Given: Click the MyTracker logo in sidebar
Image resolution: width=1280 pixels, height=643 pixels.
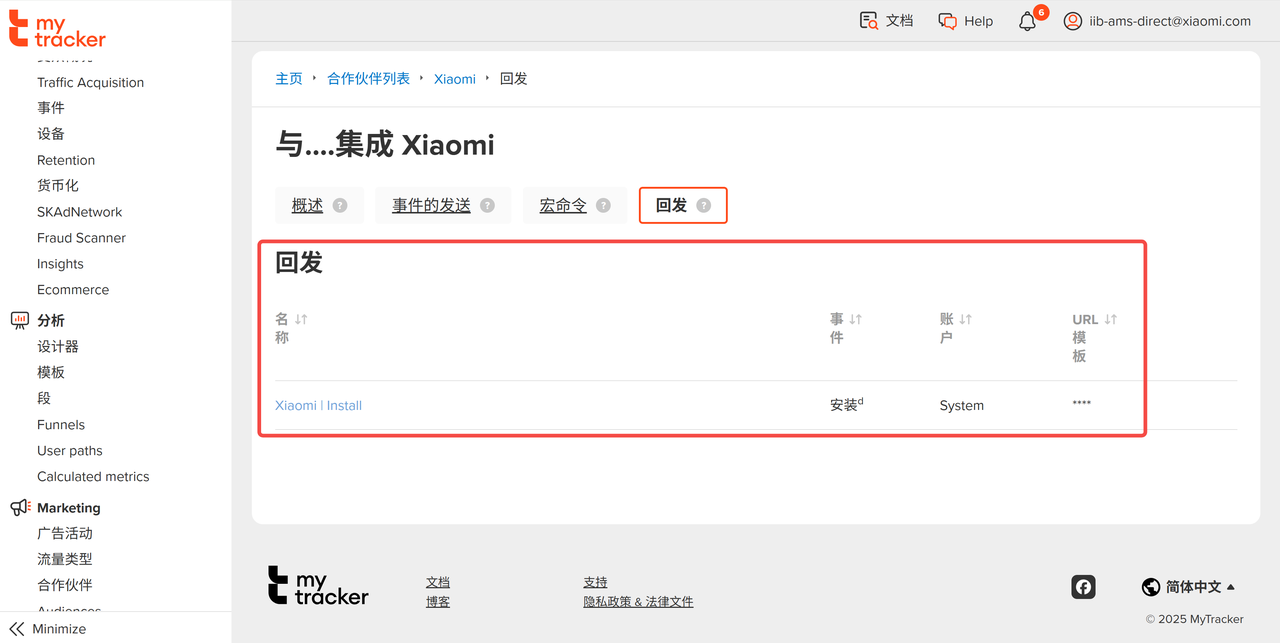Looking at the screenshot, I should [x=57, y=29].
